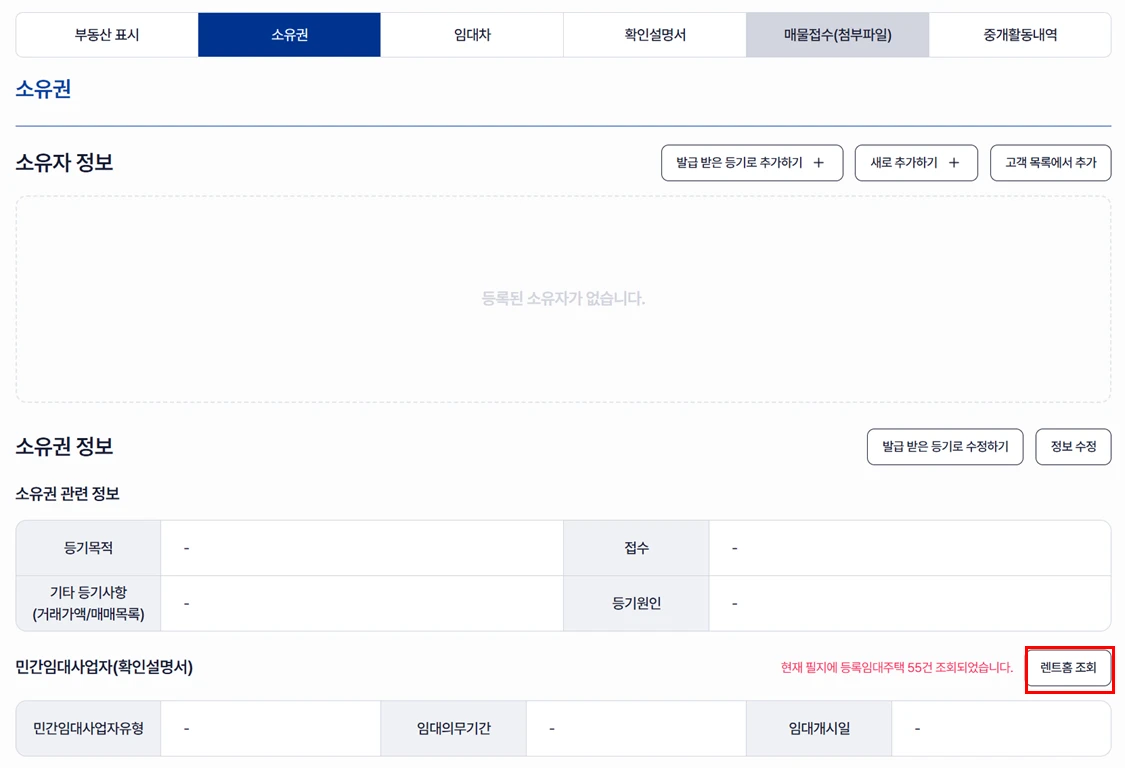Open the 부동산 표시 tab
The height and width of the screenshot is (768, 1125).
tap(107, 35)
